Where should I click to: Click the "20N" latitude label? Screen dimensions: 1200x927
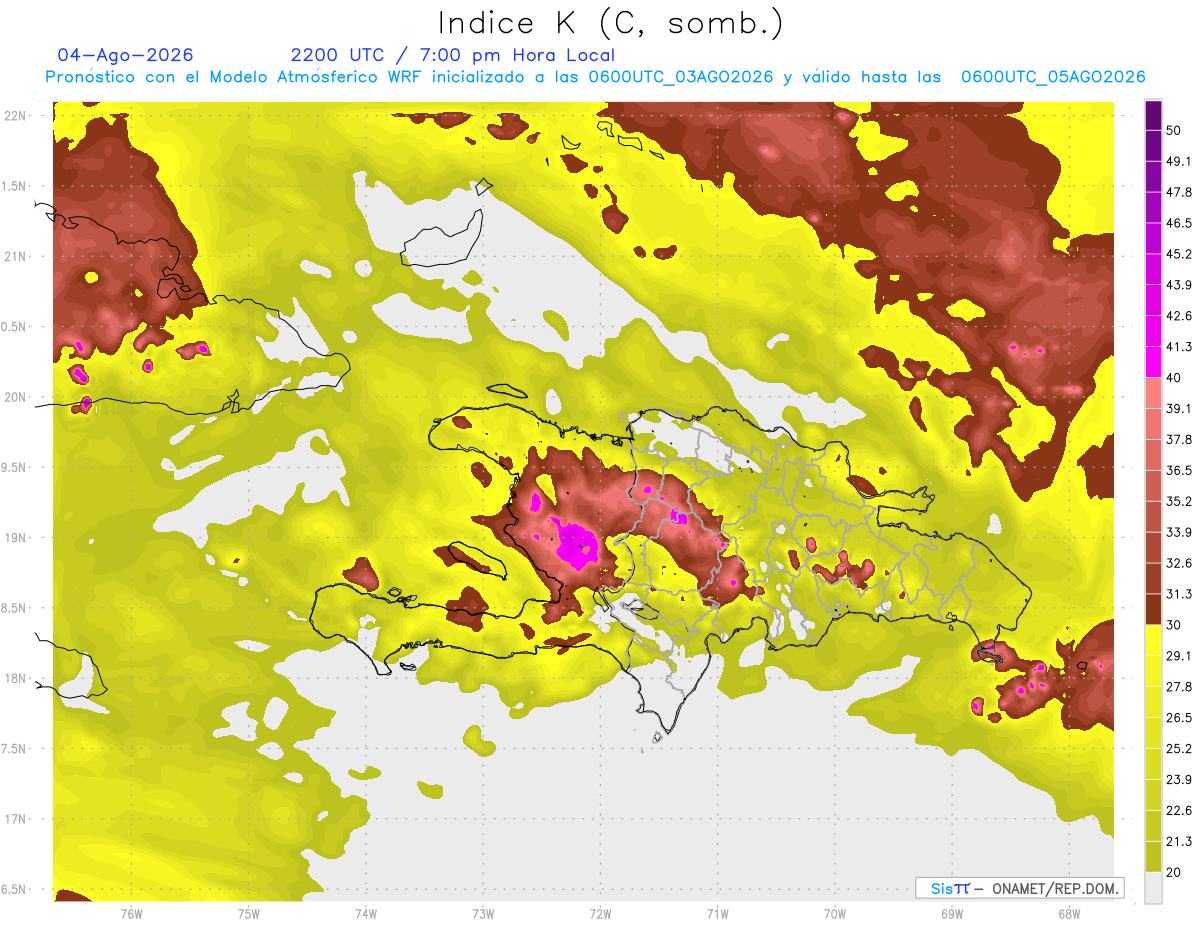(x=17, y=397)
